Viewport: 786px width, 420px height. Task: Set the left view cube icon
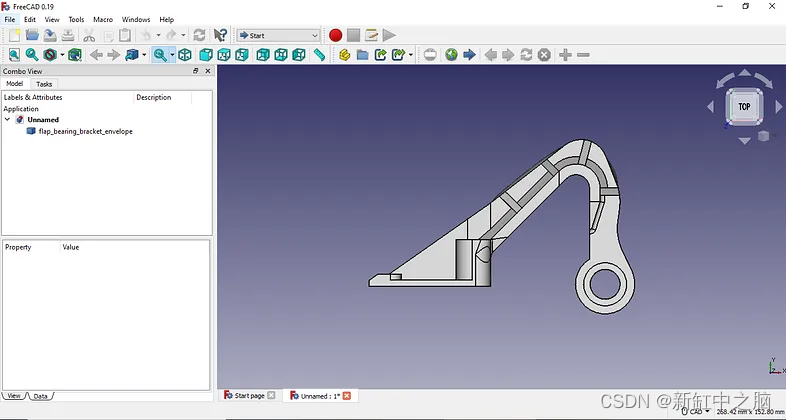(x=299, y=55)
